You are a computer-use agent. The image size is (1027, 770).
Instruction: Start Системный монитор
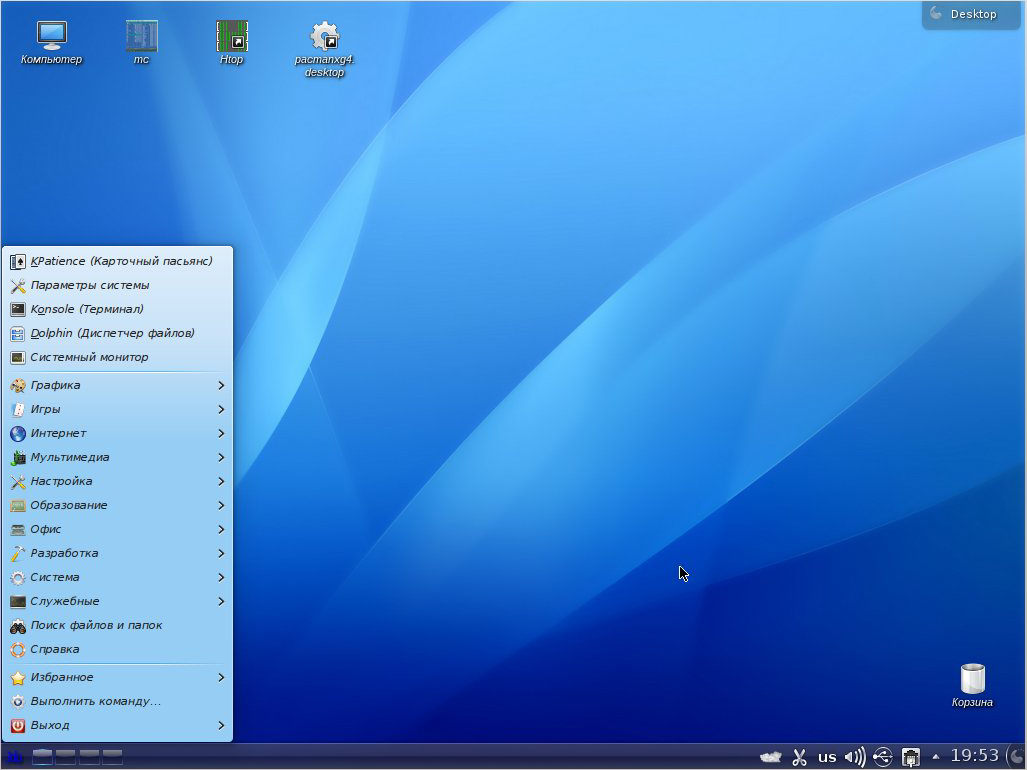[118, 358]
